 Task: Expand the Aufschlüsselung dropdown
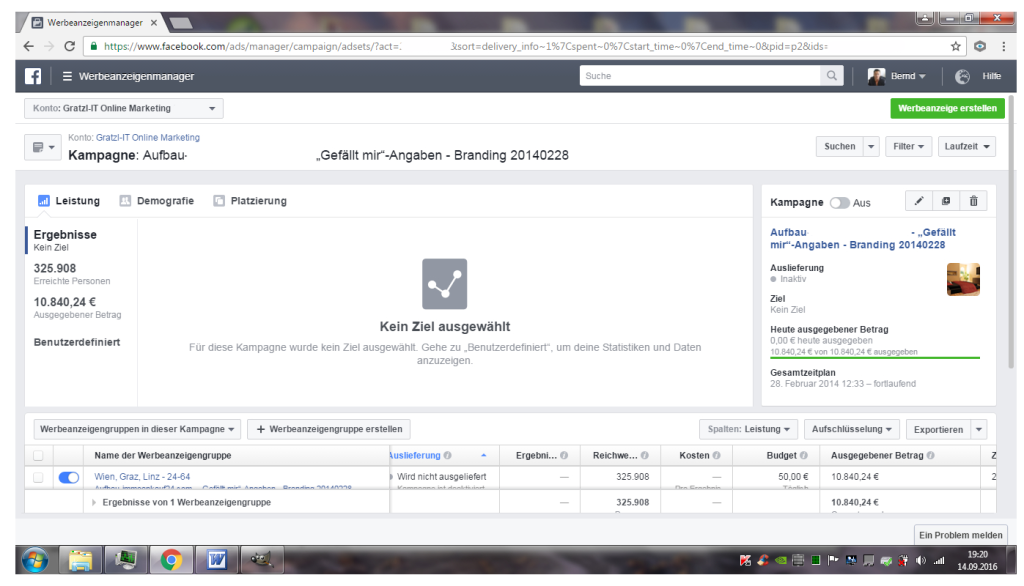click(x=851, y=429)
